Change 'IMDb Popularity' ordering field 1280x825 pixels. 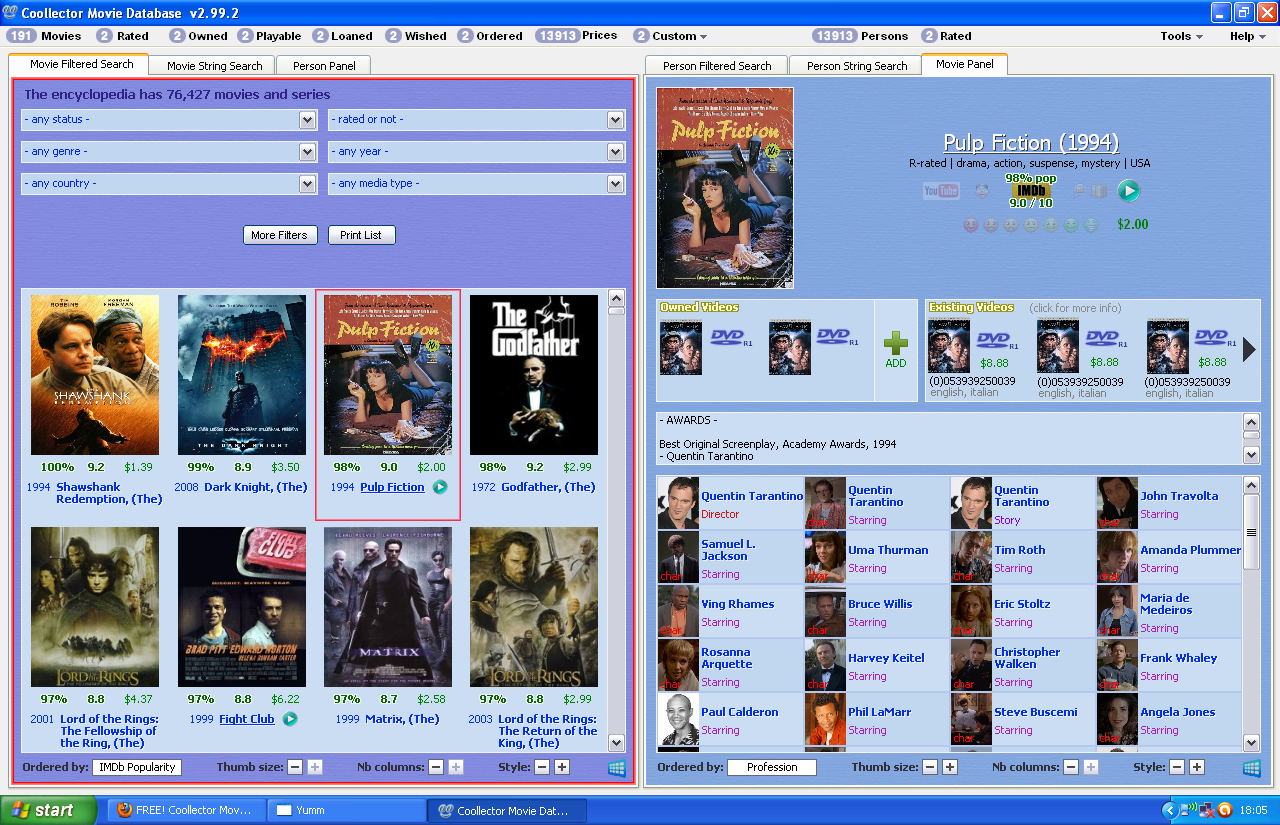click(137, 767)
